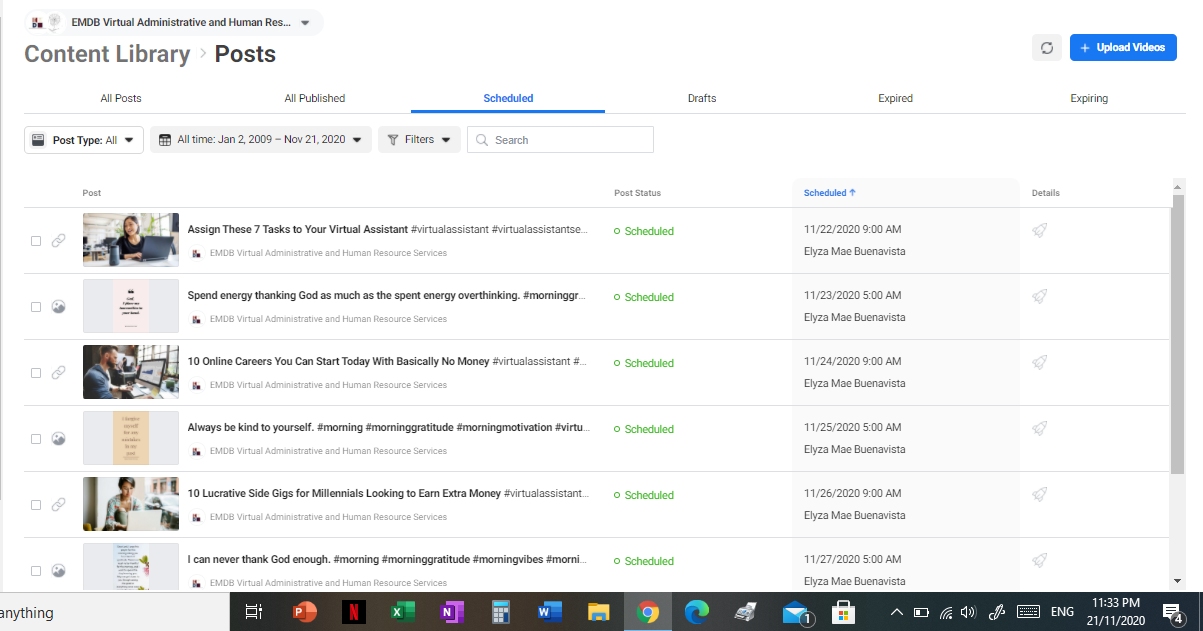
Task: Open the Expiring tab
Action: click(1089, 98)
